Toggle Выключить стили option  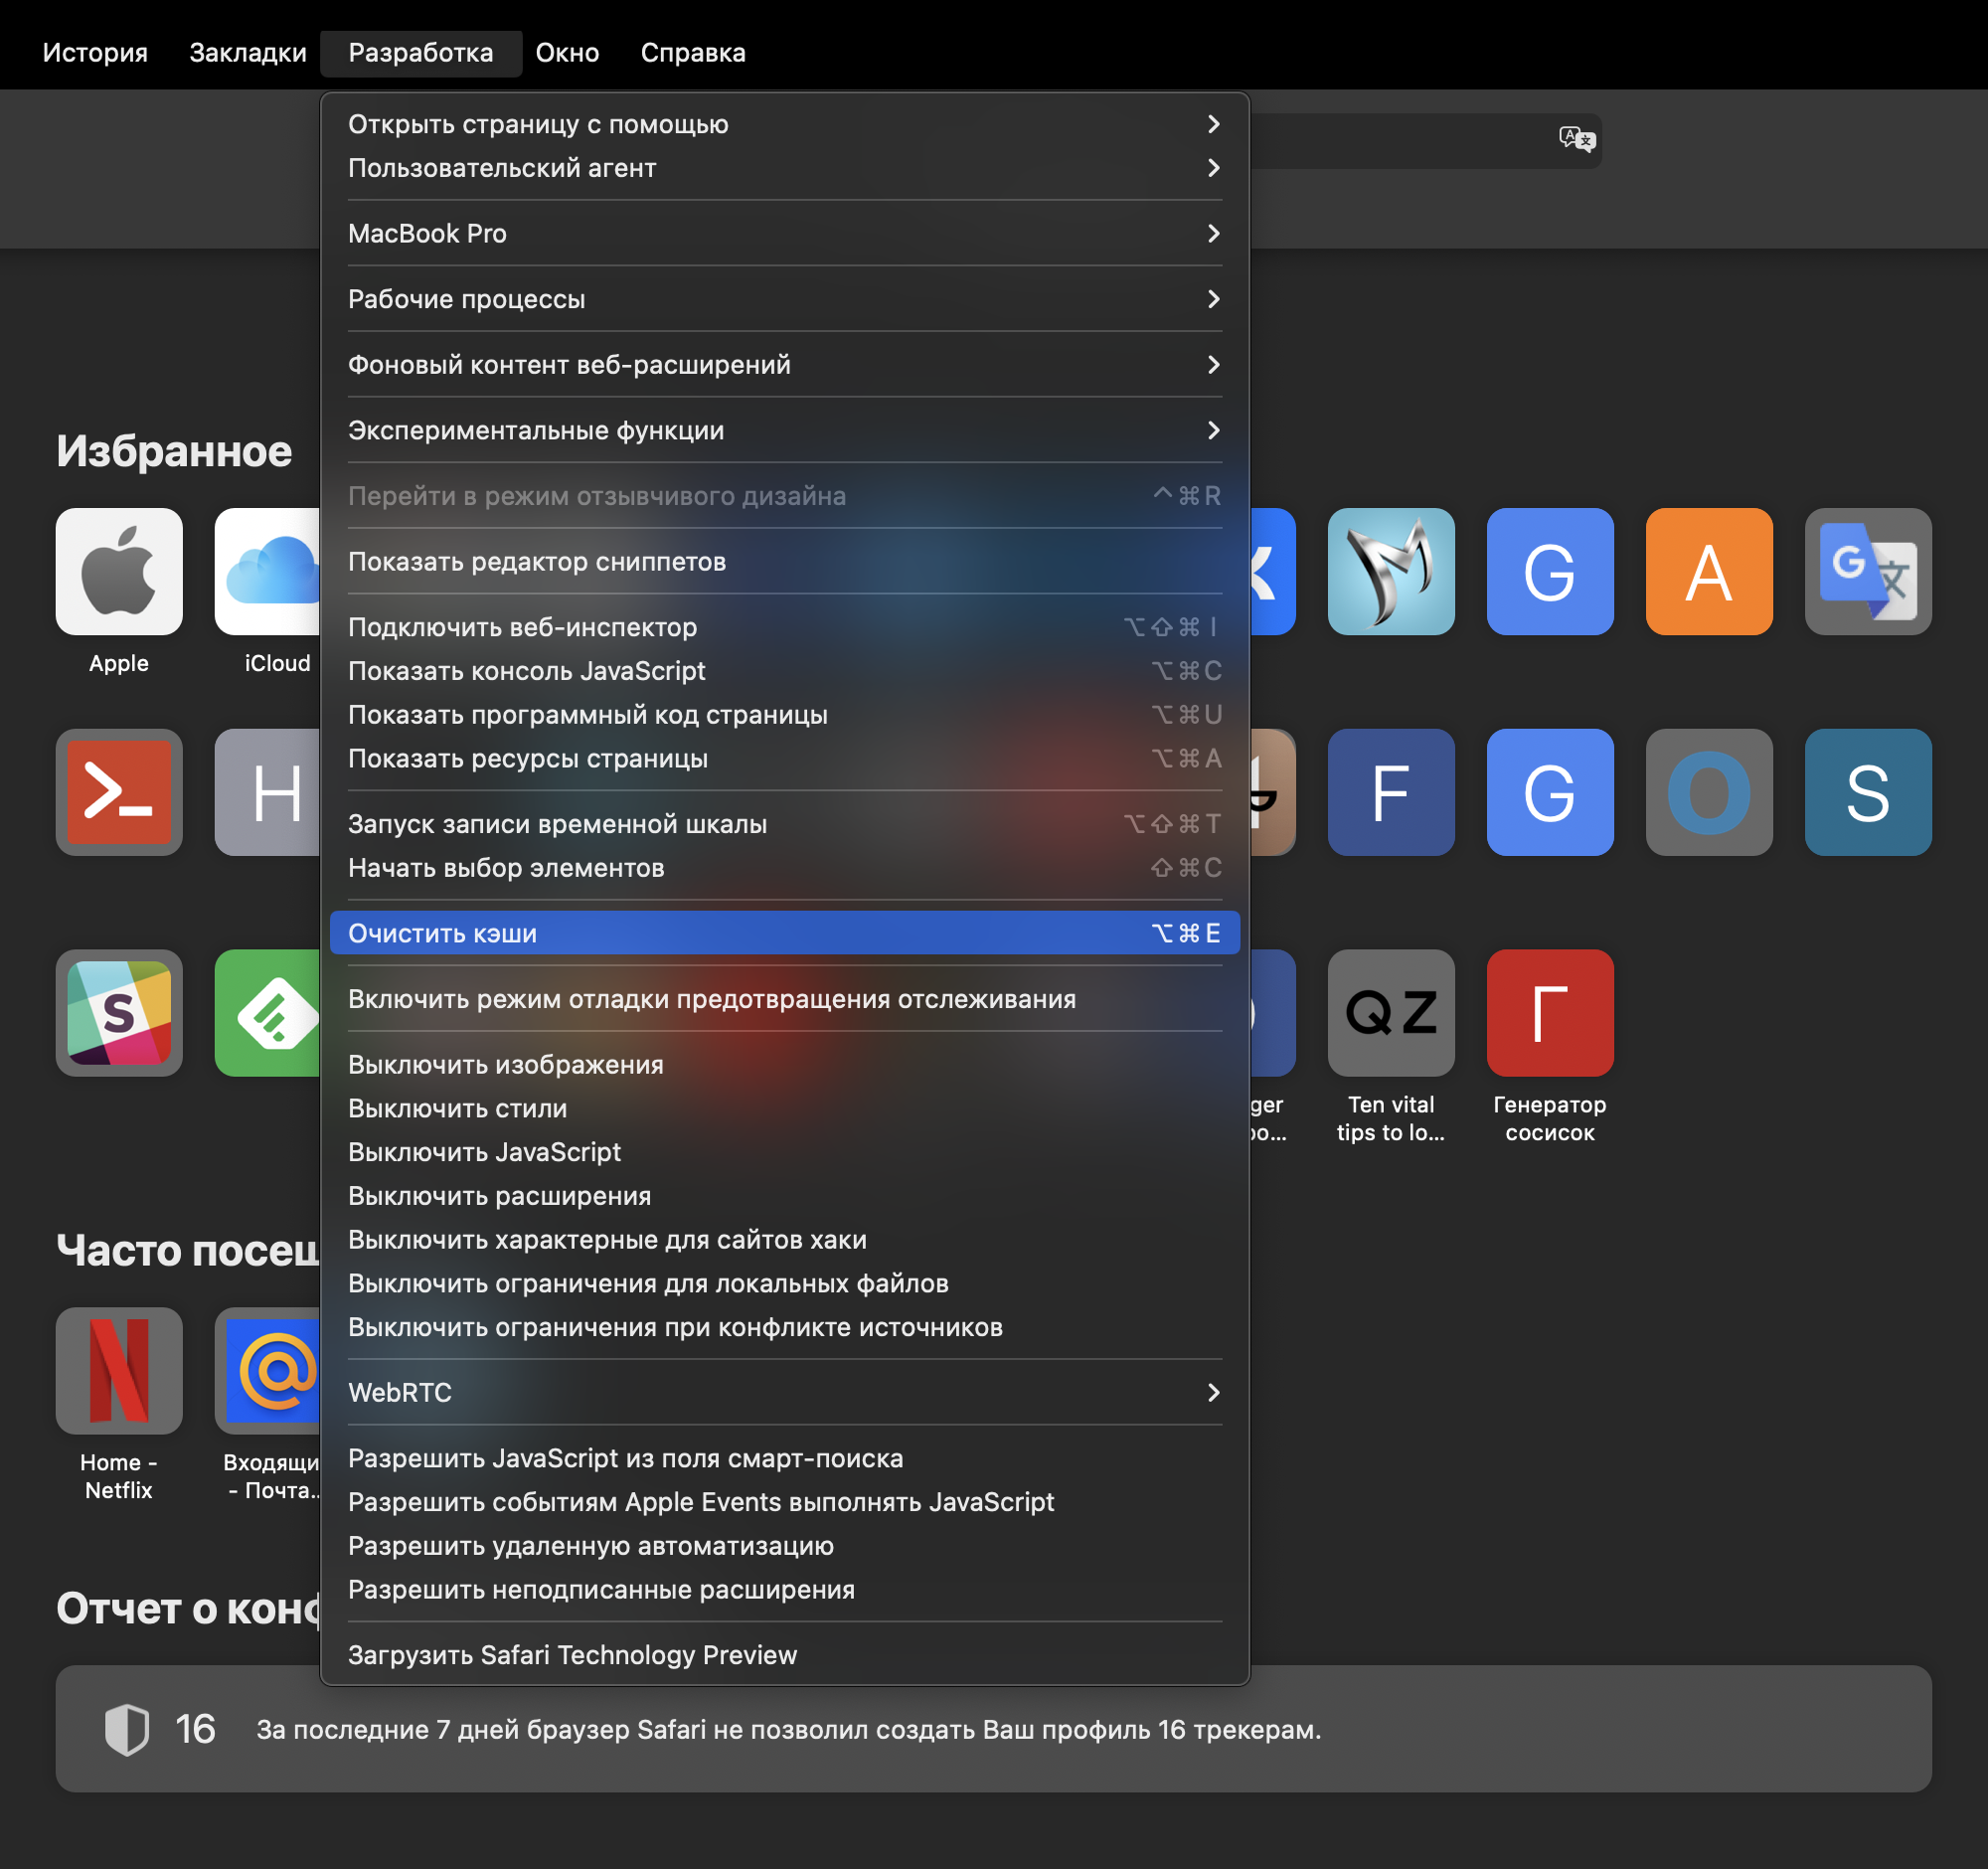coord(785,1109)
